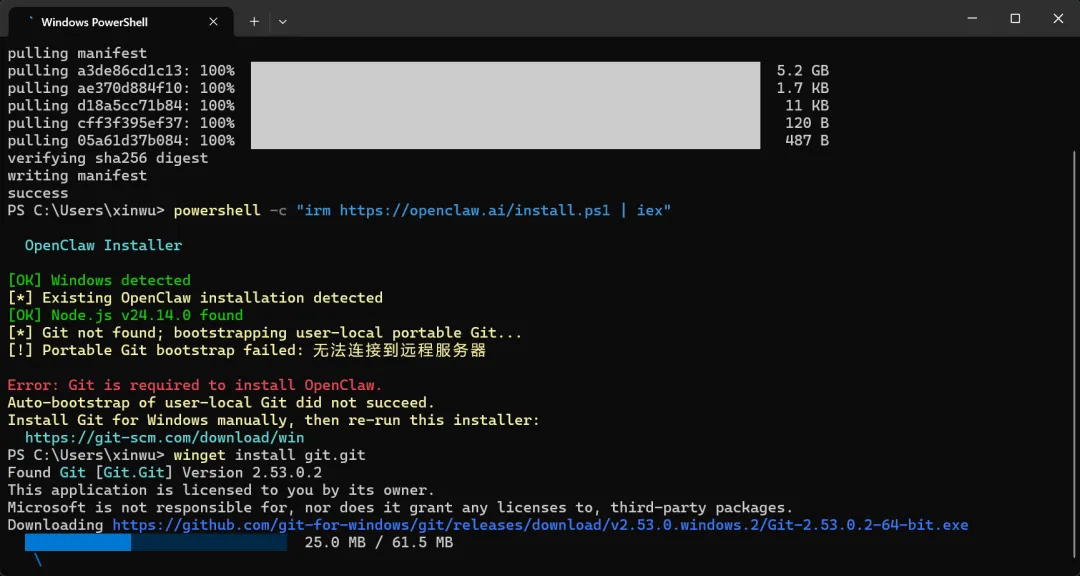The width and height of the screenshot is (1080, 576).
Task: Click '25.0 MB / 61.5 MB' text
Action: pos(379,542)
